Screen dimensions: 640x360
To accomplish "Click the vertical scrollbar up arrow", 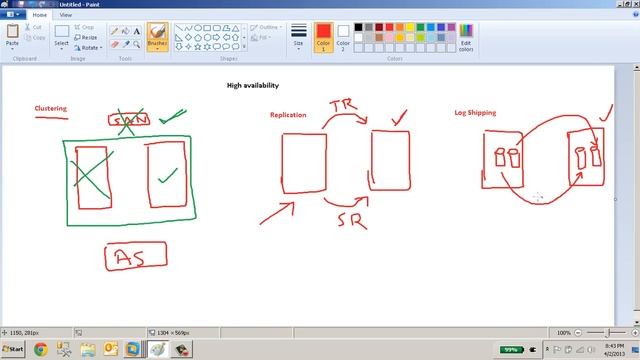I will pyautogui.click(x=637, y=68).
